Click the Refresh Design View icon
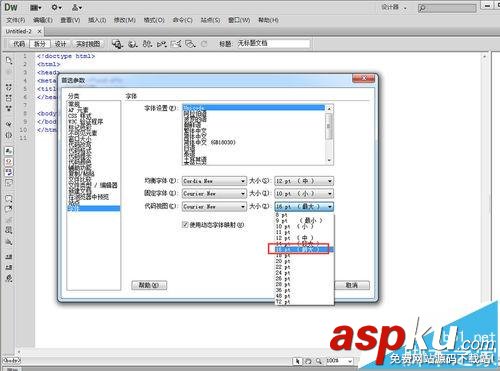500x371 pixels. [204, 44]
